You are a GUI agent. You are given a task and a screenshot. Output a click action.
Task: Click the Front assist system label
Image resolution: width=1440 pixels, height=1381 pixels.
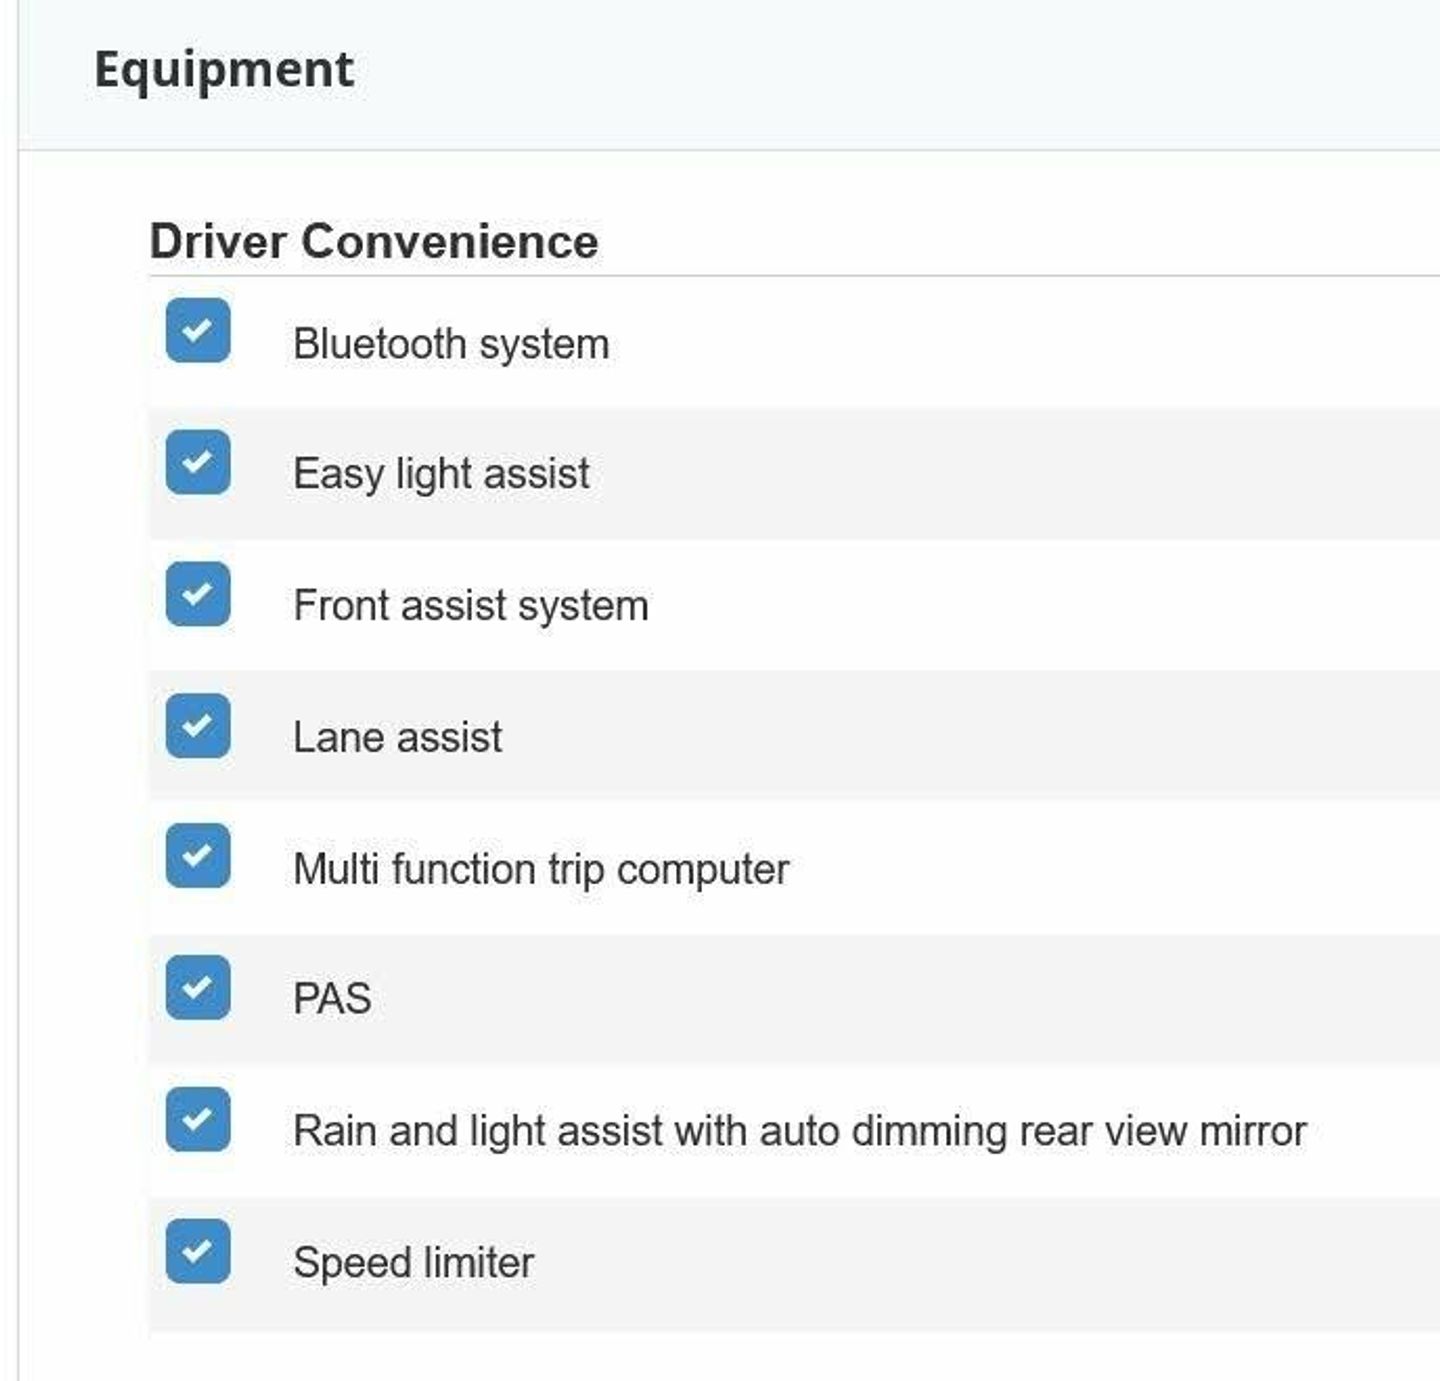click(471, 606)
